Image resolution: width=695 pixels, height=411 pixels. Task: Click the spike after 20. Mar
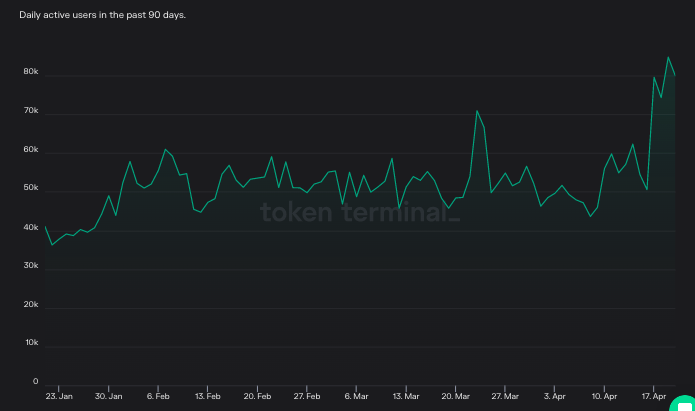point(477,111)
